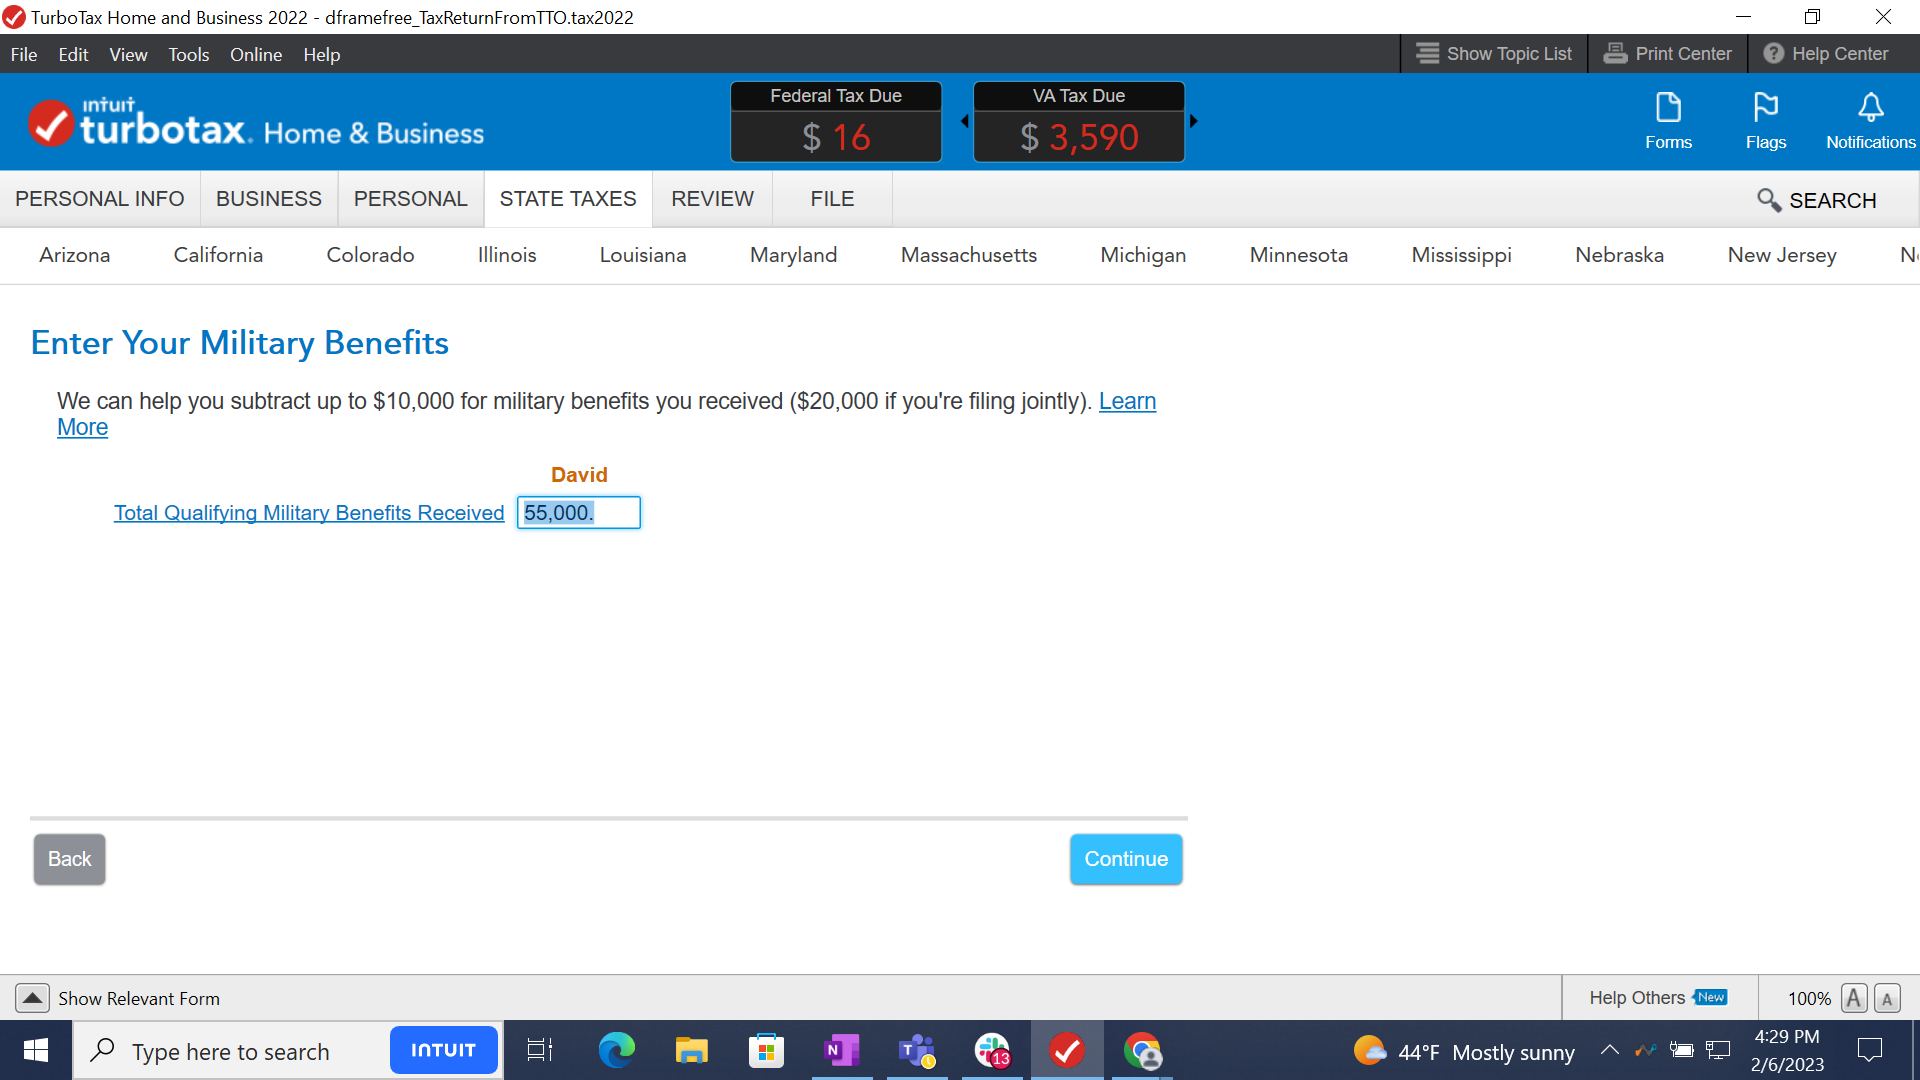This screenshot has width=1920, height=1080.
Task: Switch to the PERSONAL INFO tab
Action: click(x=100, y=199)
